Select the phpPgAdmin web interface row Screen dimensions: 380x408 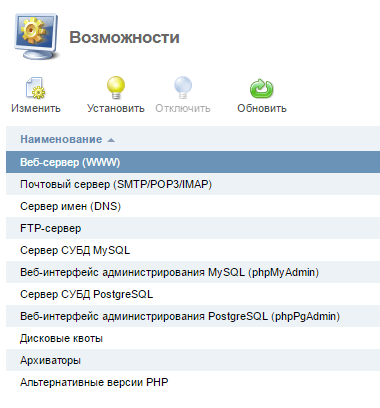pos(193,316)
